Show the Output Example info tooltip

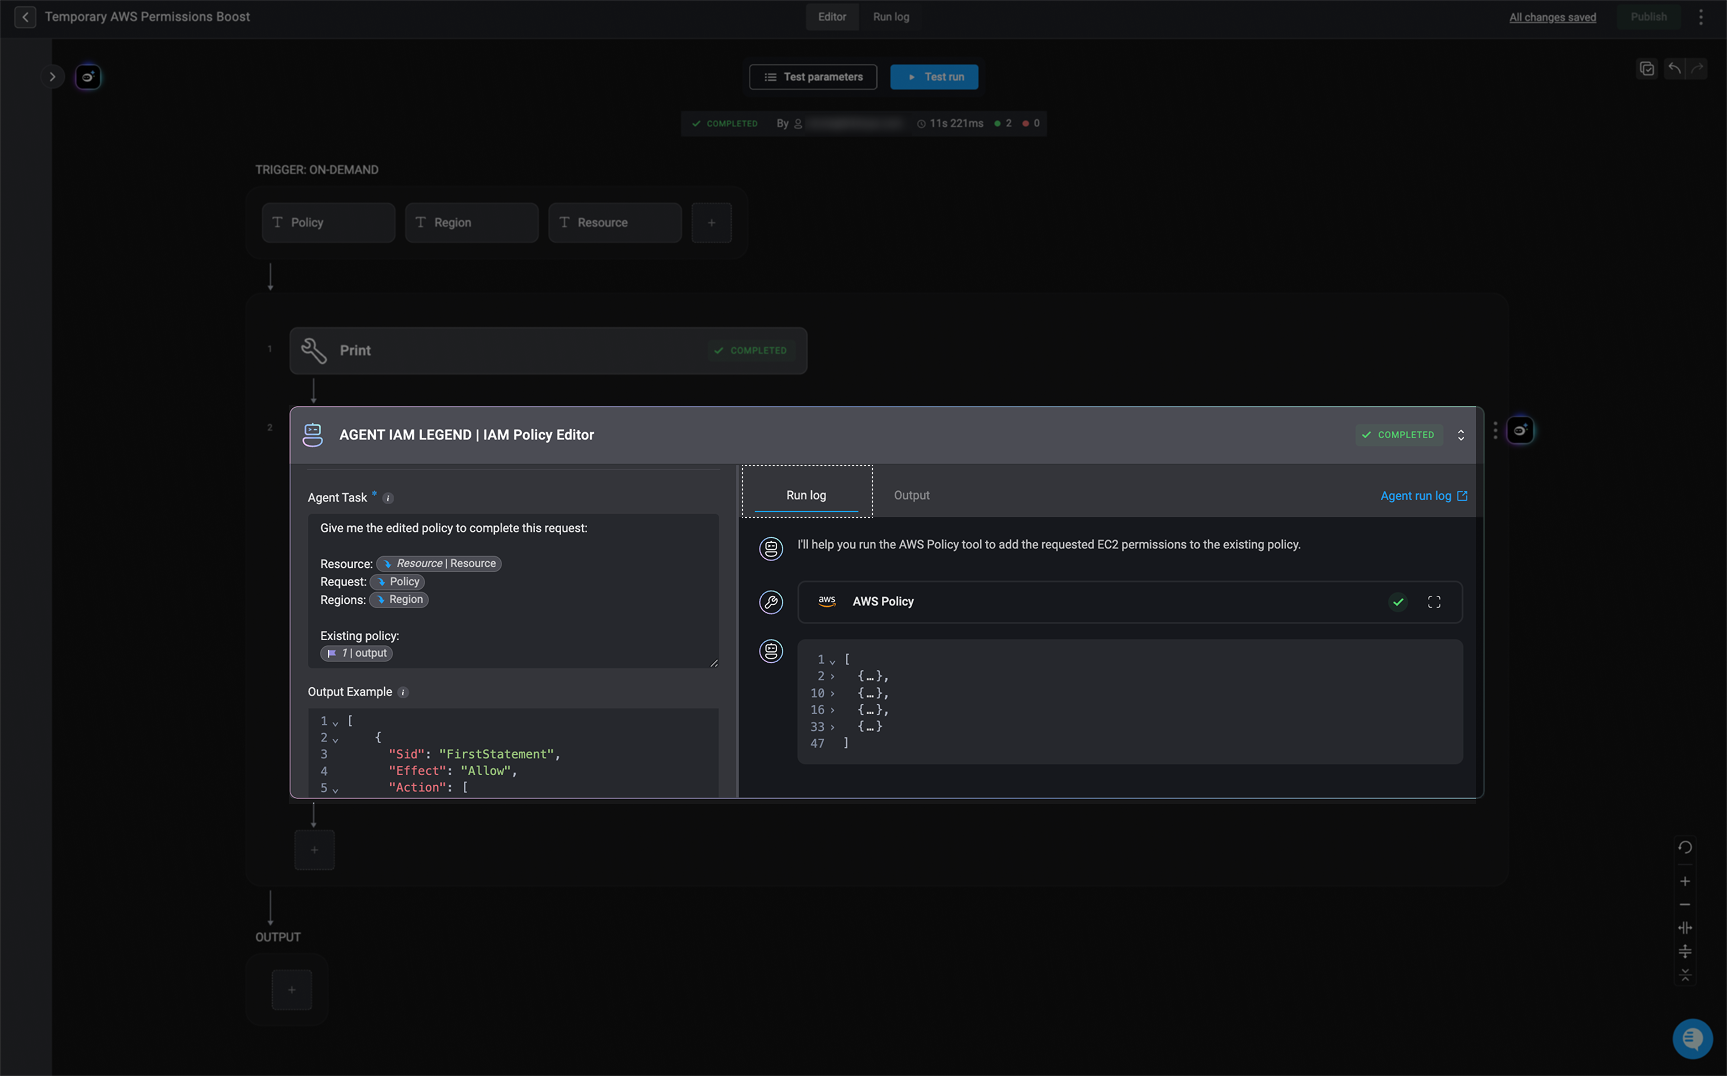click(x=403, y=693)
